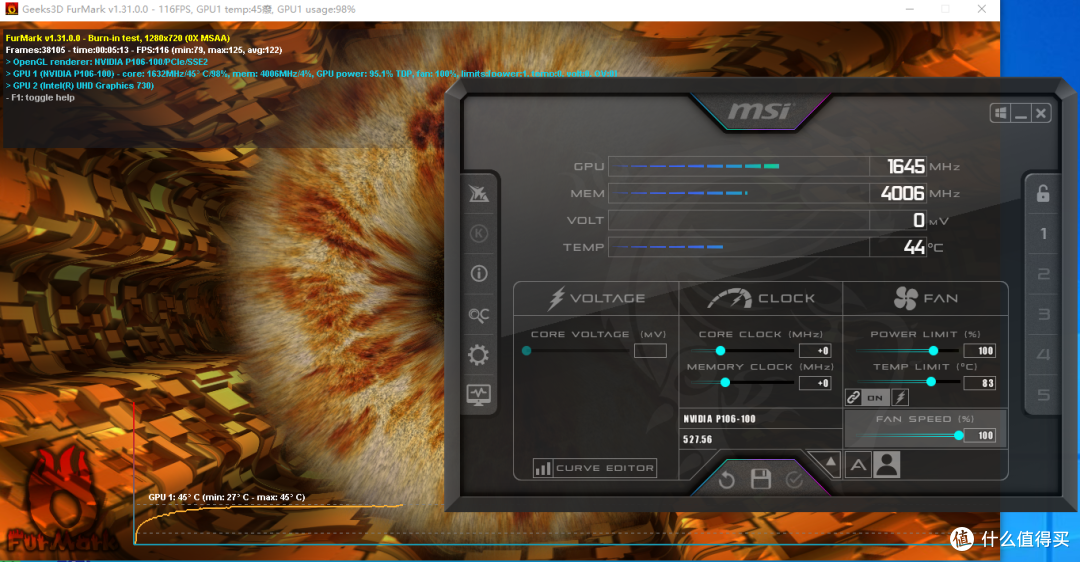Viewport: 1080px width, 562px height.
Task: Open the MSI fighter jet gaming app icon
Action: tap(479, 194)
